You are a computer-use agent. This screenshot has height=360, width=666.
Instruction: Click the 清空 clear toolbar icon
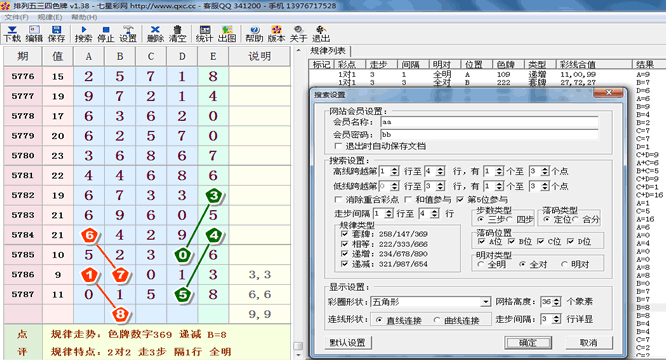pos(178,34)
